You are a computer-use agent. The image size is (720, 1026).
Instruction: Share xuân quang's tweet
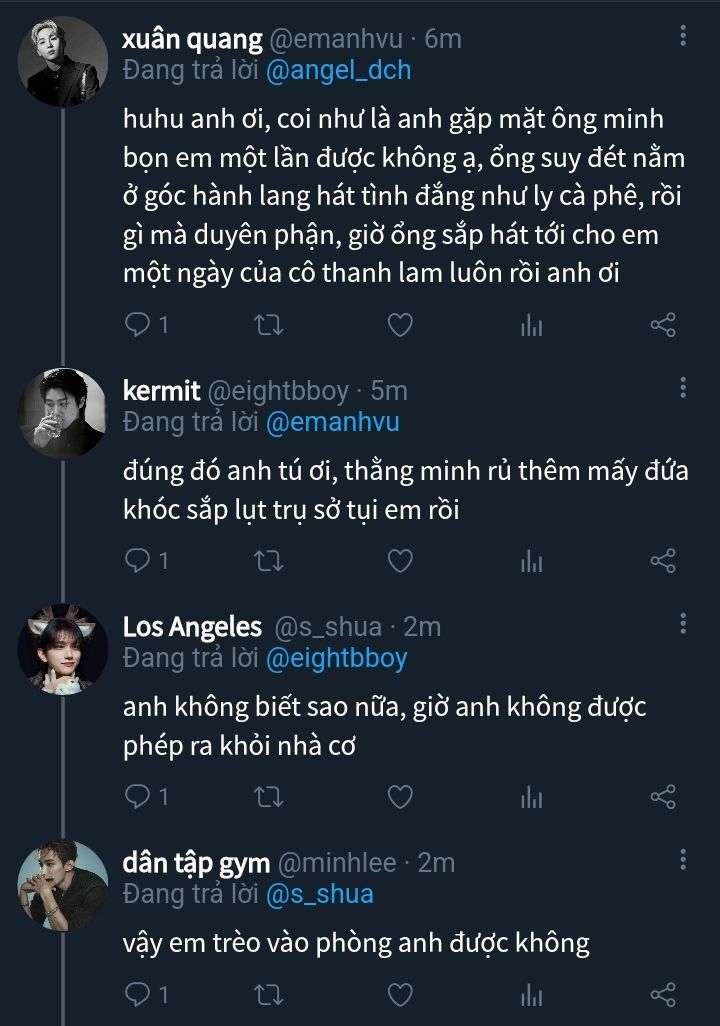point(663,325)
